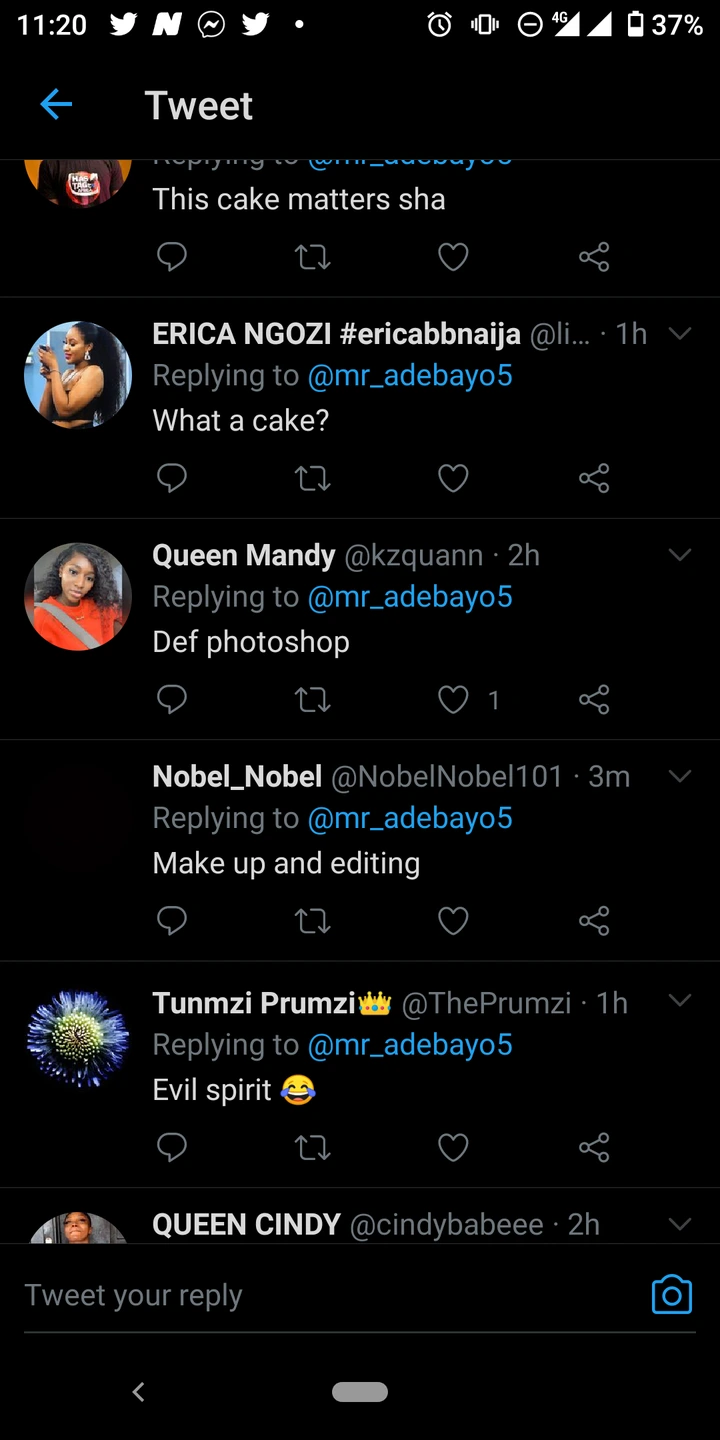This screenshot has width=720, height=1440.
Task: Share the 'This cake matters sha' tweet
Action: 593,258
